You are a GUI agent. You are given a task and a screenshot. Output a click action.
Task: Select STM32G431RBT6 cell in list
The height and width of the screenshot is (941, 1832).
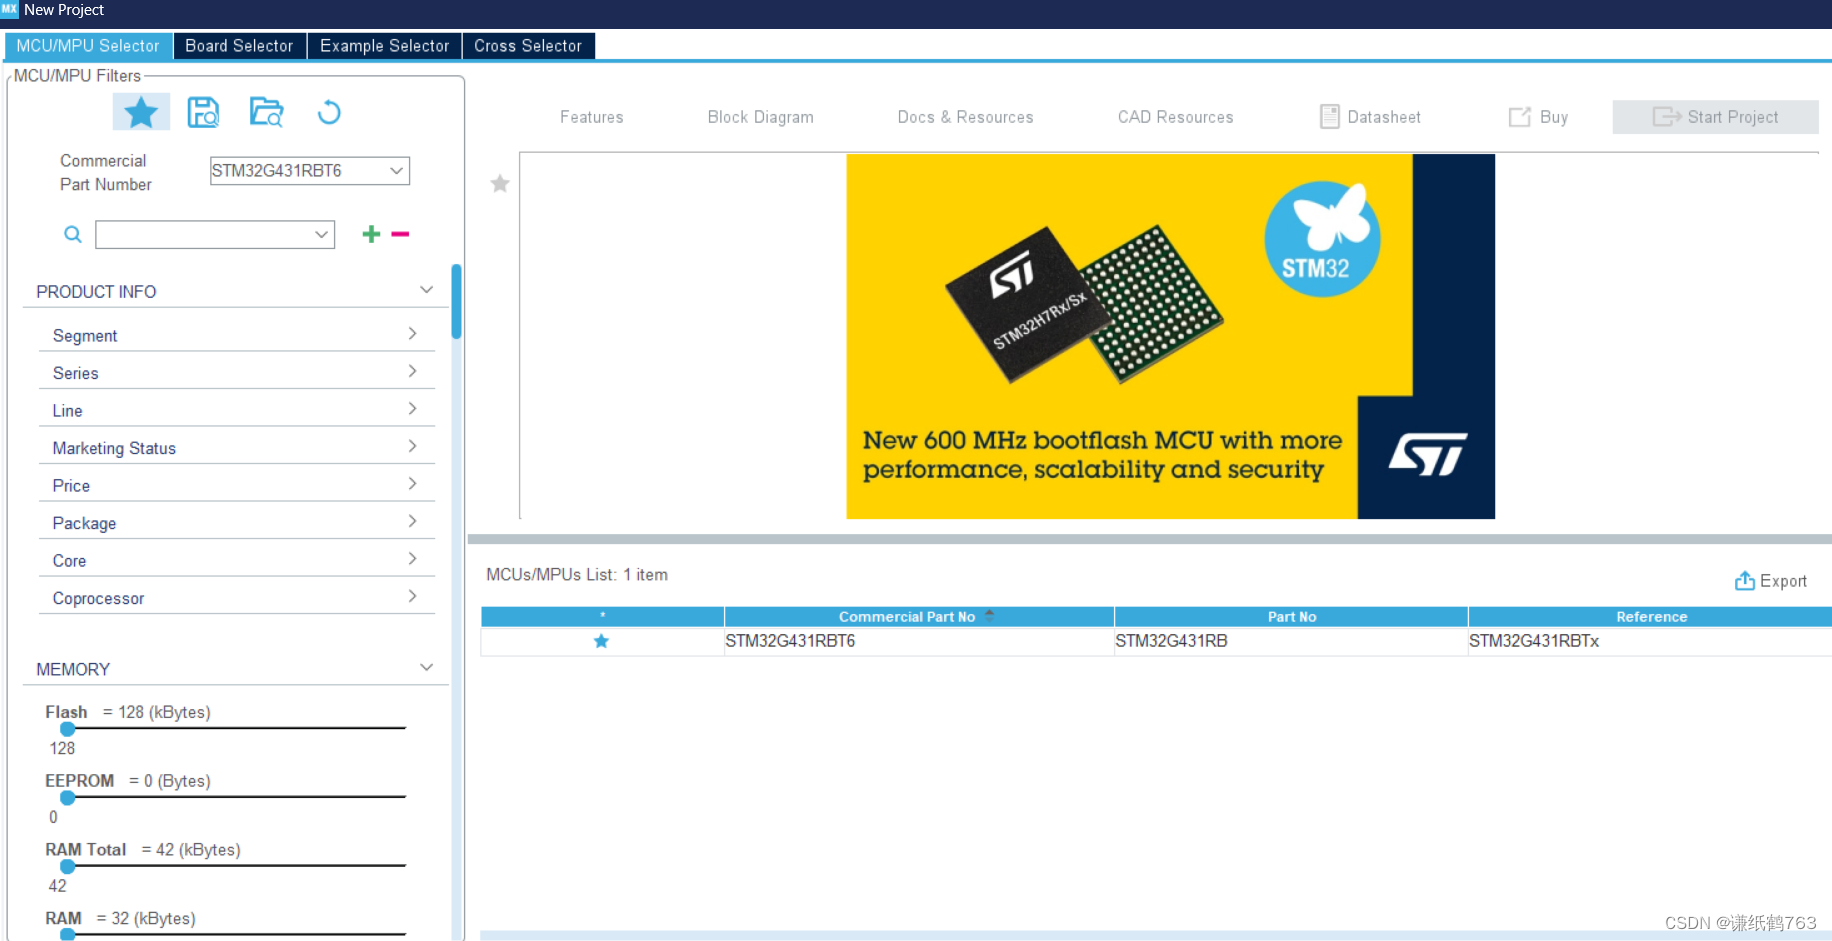click(919, 641)
